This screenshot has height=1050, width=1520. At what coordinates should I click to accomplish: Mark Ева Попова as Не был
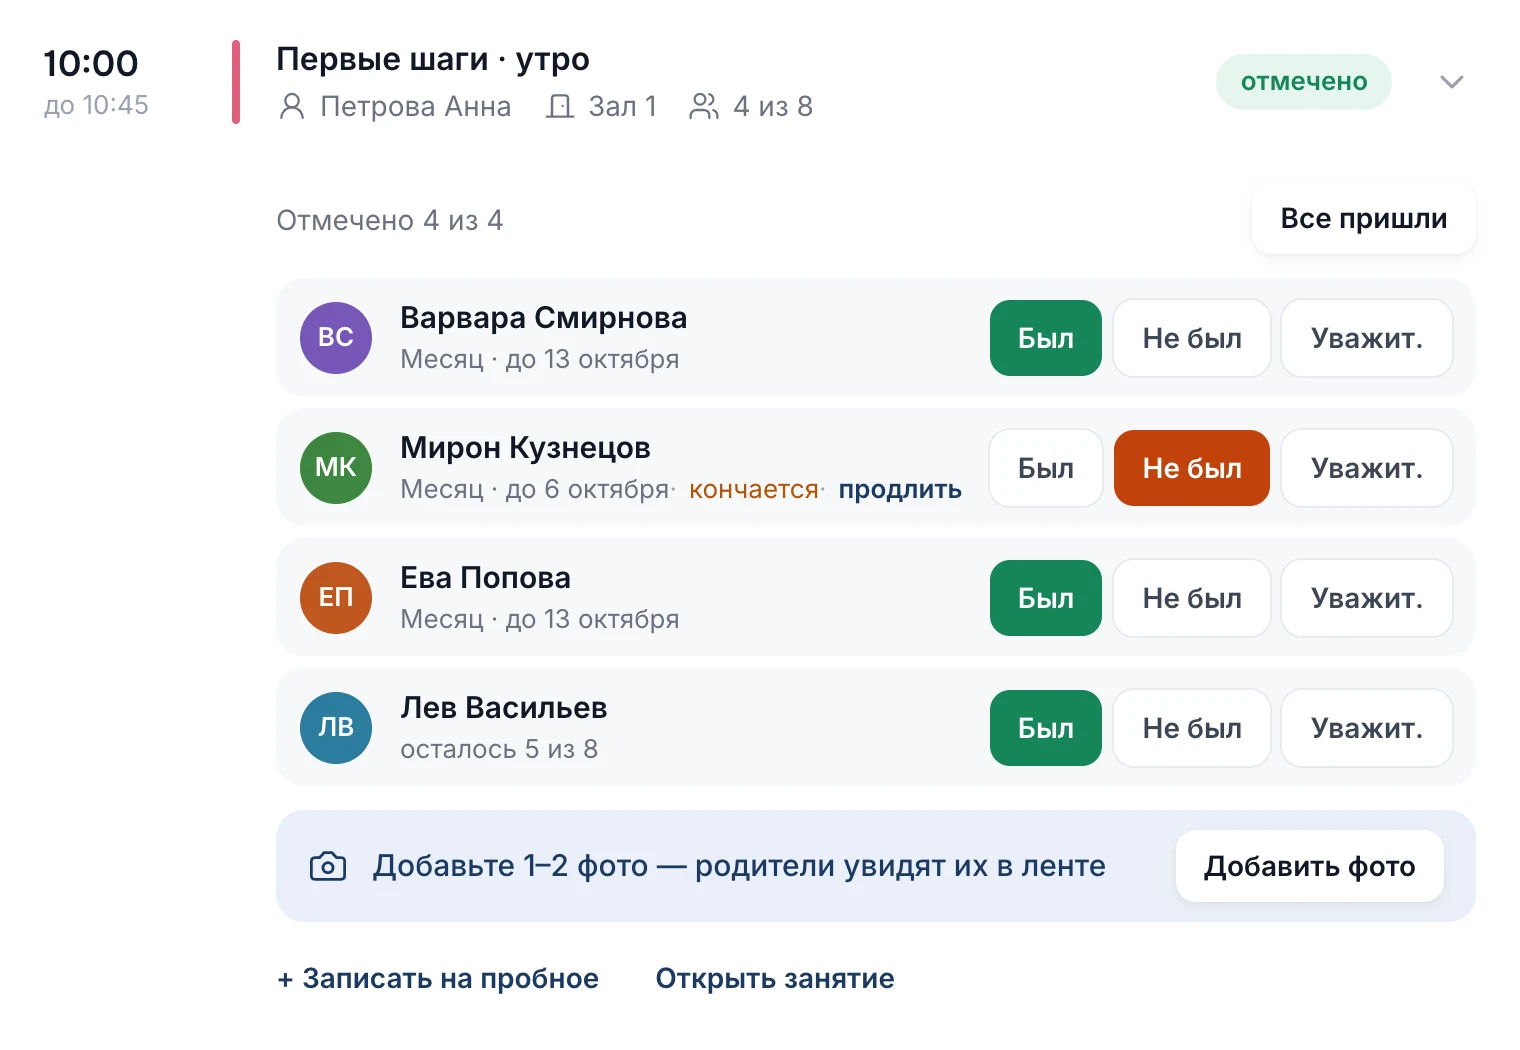[x=1192, y=598]
